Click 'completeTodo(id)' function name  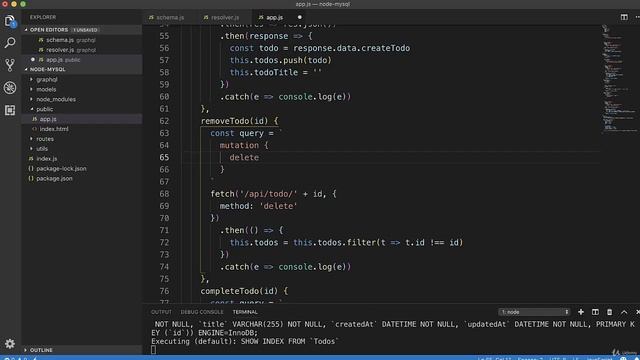point(239,291)
